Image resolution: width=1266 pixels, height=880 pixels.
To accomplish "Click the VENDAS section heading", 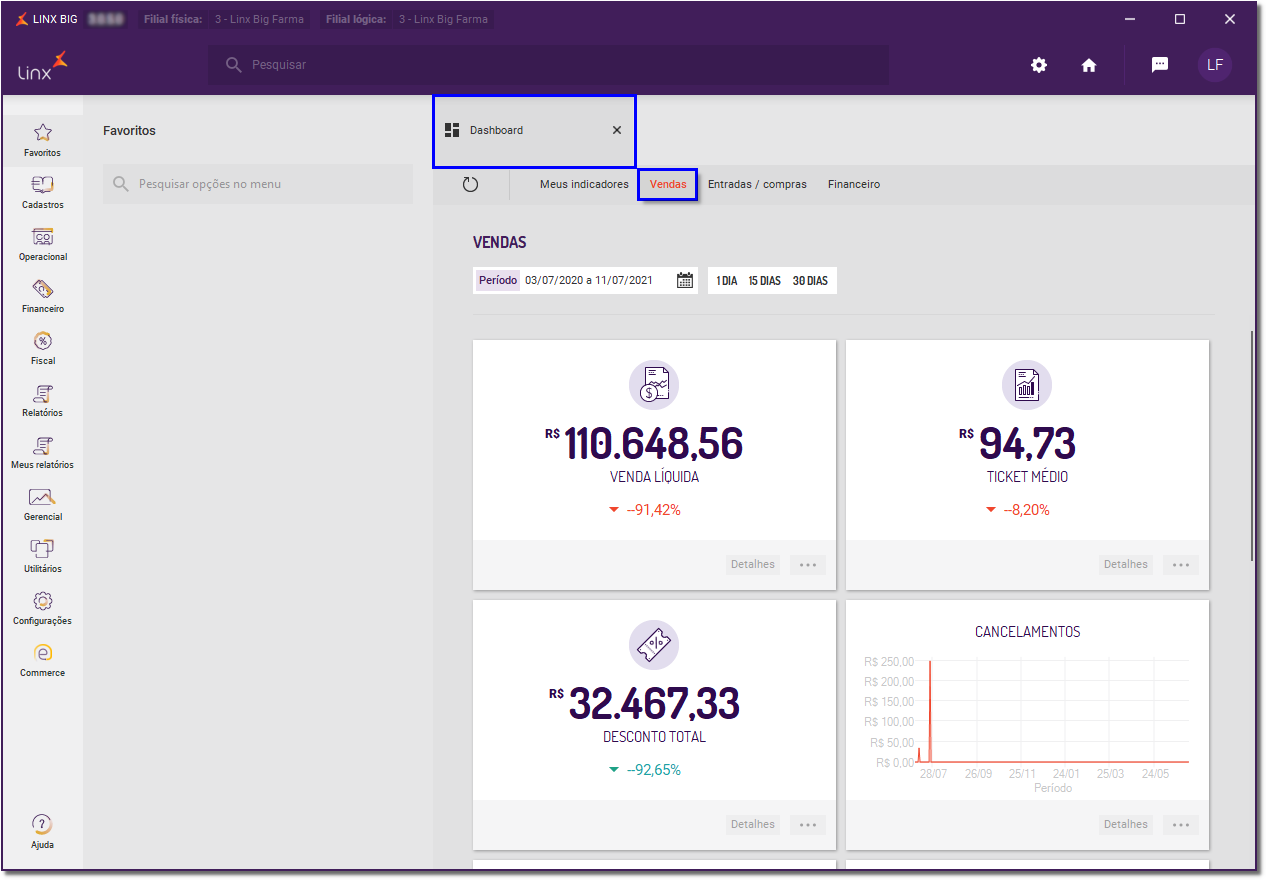I will (x=500, y=243).
